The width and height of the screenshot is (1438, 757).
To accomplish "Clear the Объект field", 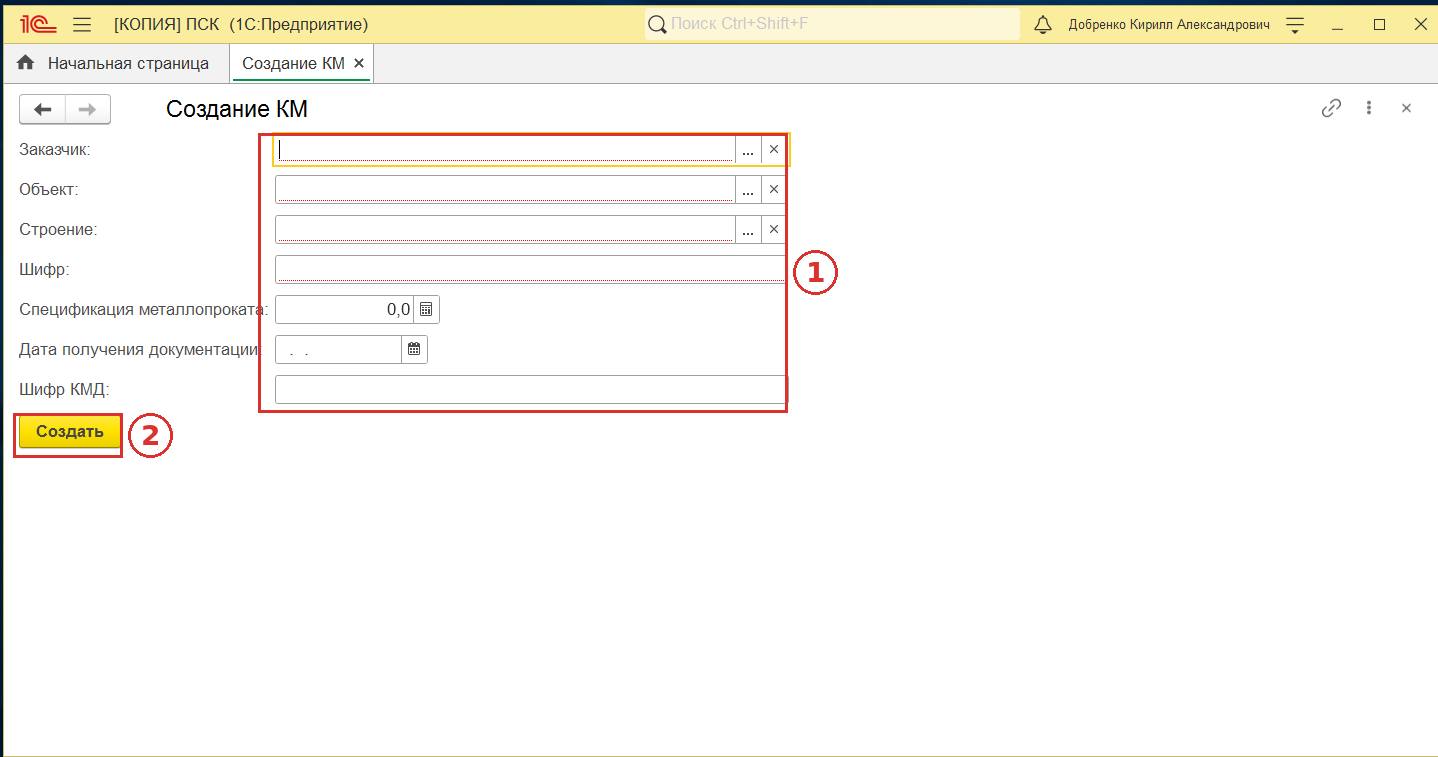I will tap(773, 189).
